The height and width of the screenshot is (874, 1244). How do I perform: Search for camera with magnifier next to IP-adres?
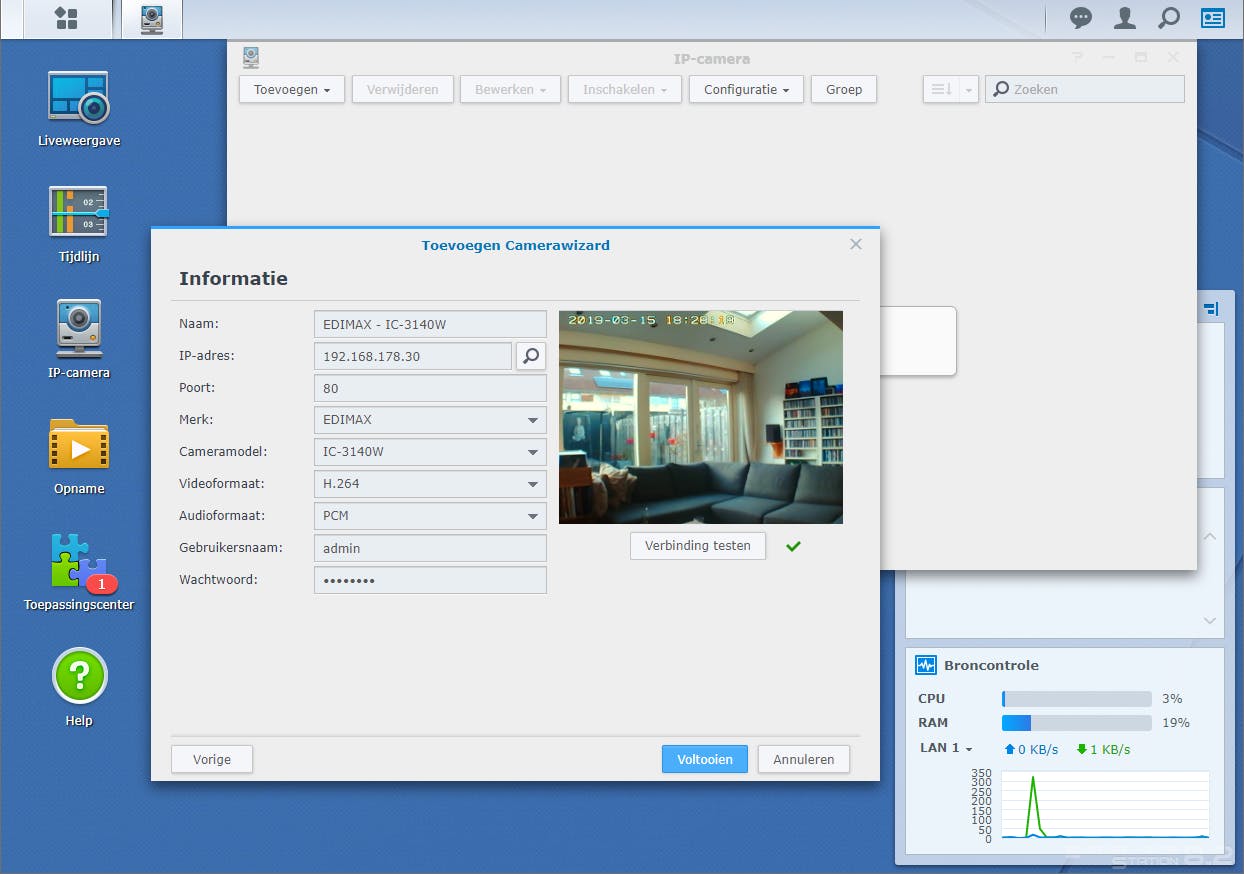click(531, 356)
